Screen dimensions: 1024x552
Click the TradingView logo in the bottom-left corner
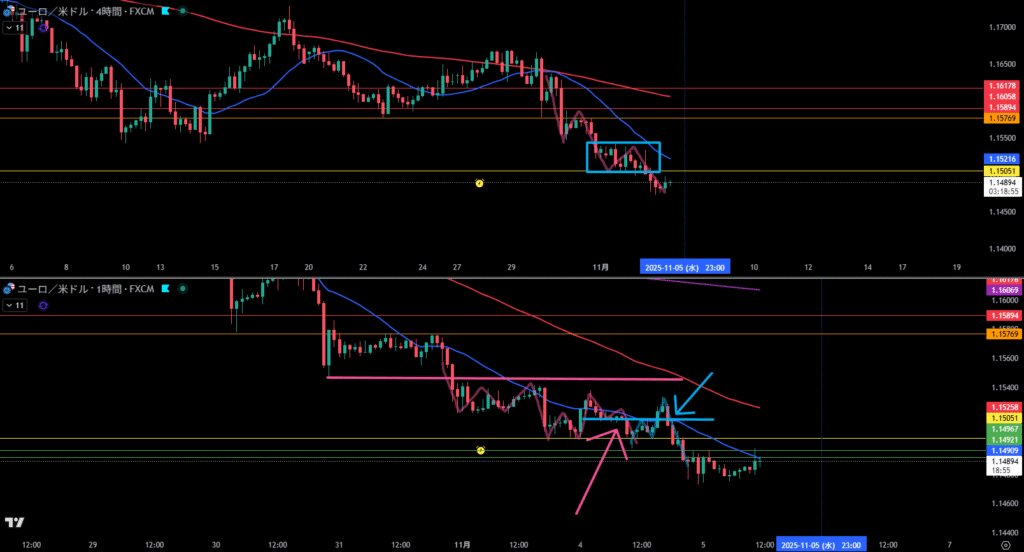[x=15, y=522]
